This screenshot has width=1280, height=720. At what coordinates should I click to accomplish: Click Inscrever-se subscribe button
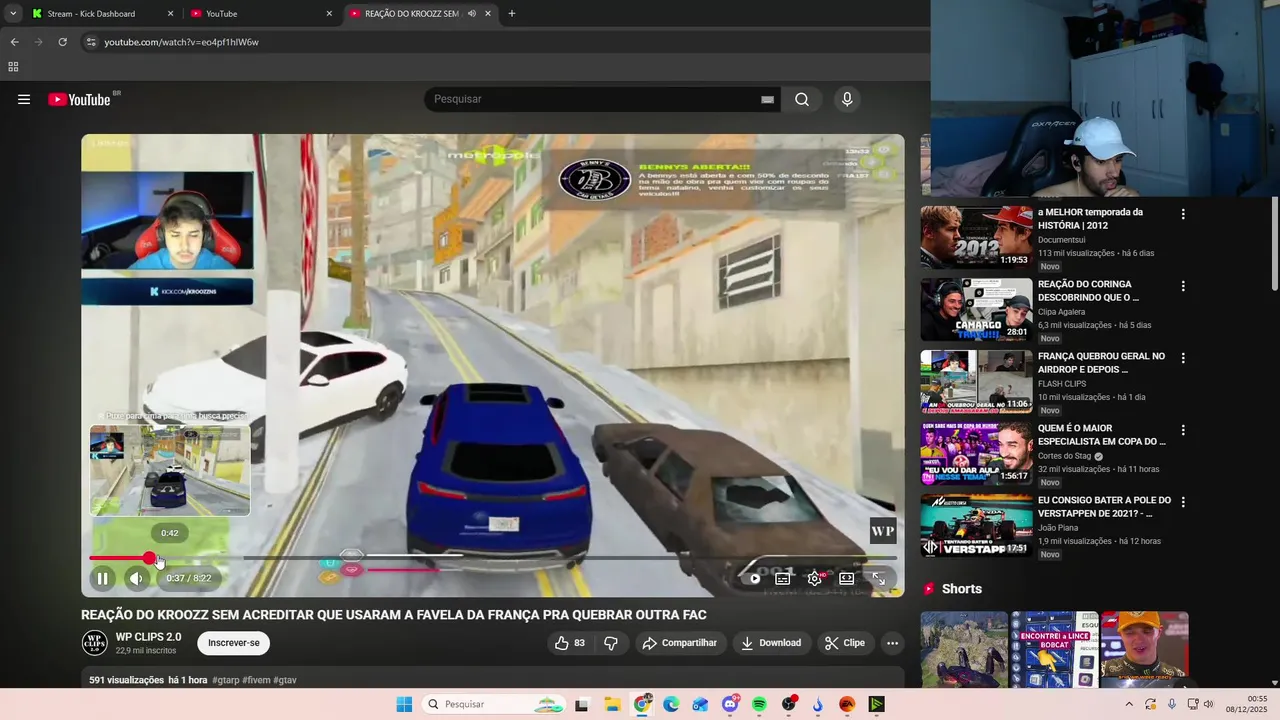click(234, 643)
